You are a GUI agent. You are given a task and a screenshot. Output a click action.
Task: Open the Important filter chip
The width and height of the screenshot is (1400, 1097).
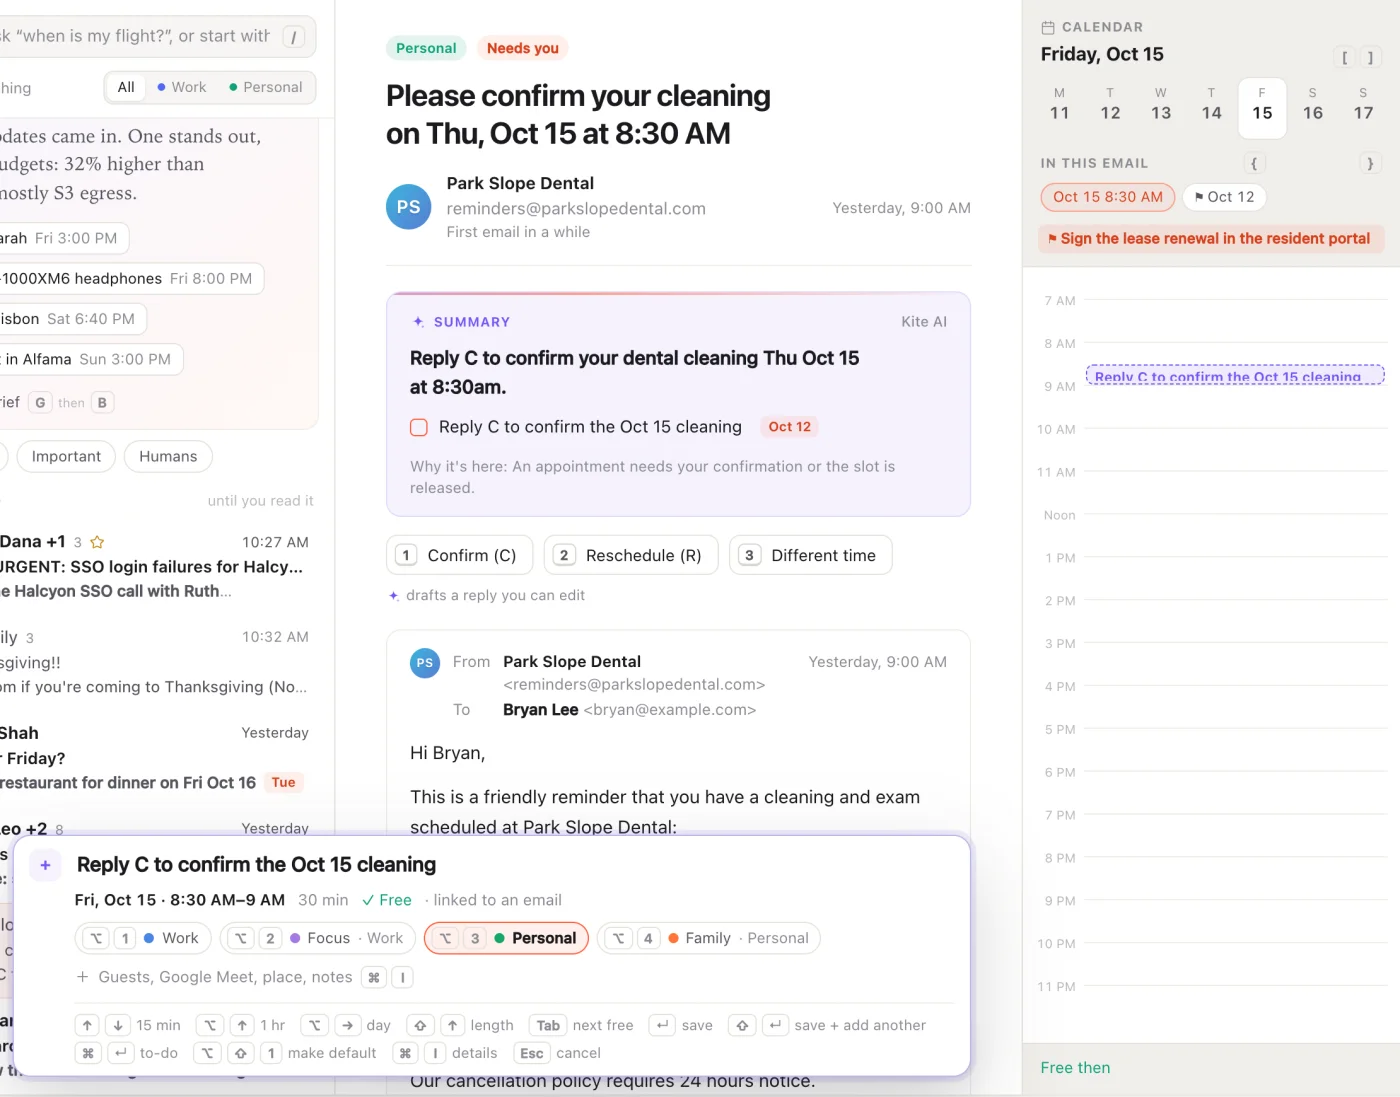[66, 456]
